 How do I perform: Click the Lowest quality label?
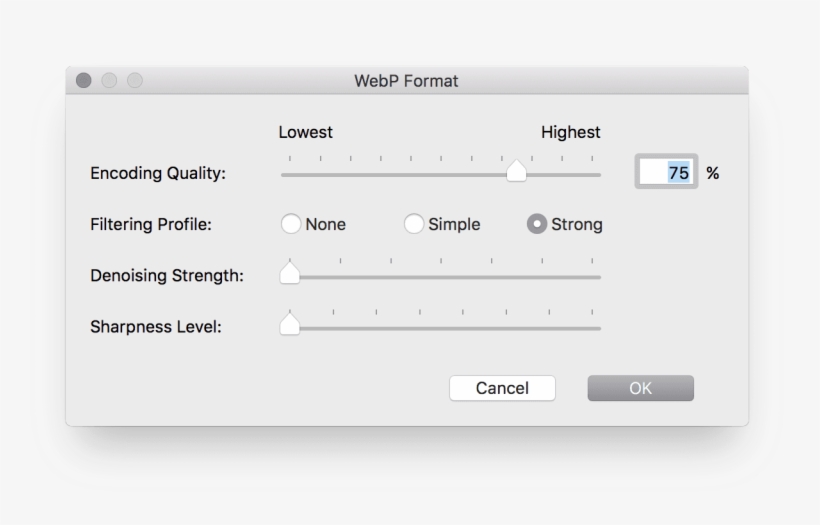point(305,132)
